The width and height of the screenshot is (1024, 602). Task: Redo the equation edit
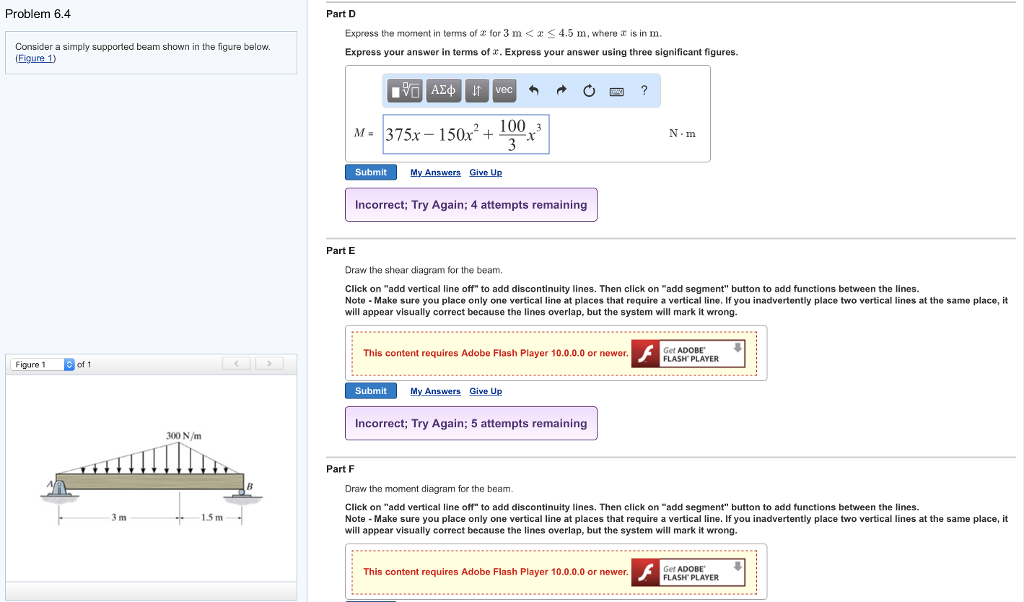[562, 91]
